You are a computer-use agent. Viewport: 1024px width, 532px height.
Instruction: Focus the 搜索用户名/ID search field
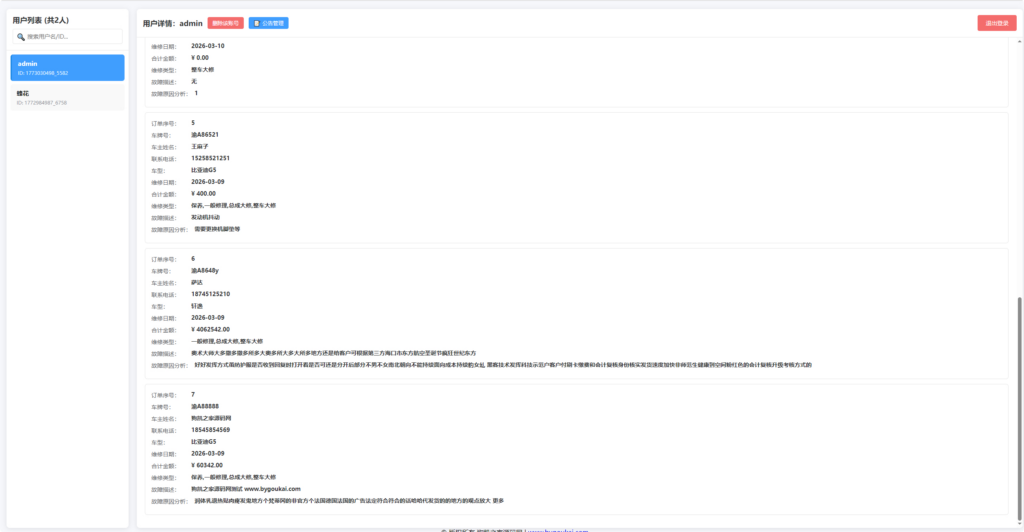pyautogui.click(x=72, y=37)
